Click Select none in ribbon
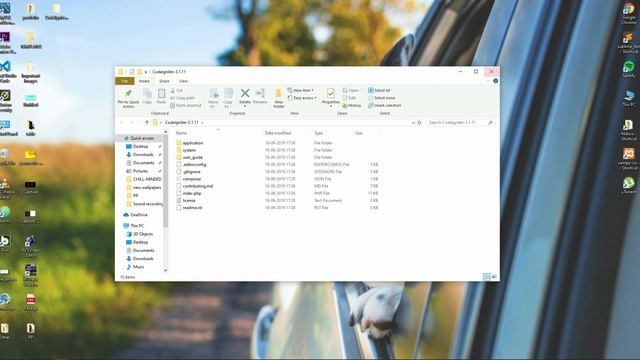 point(382,98)
